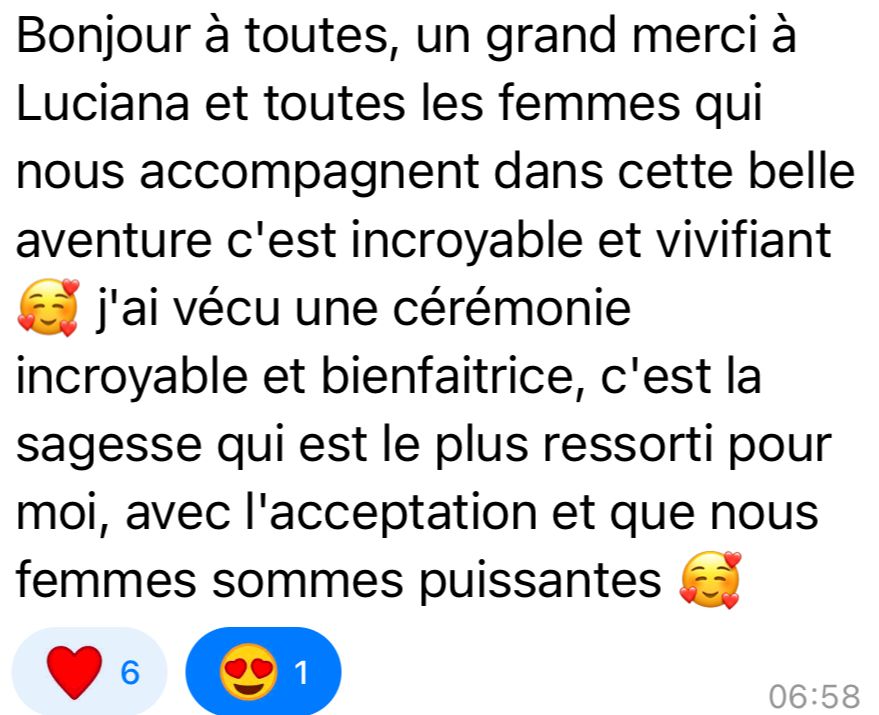Click the word "accompagnent" in the message
Viewport: 879px width, 715px height.
309,173
